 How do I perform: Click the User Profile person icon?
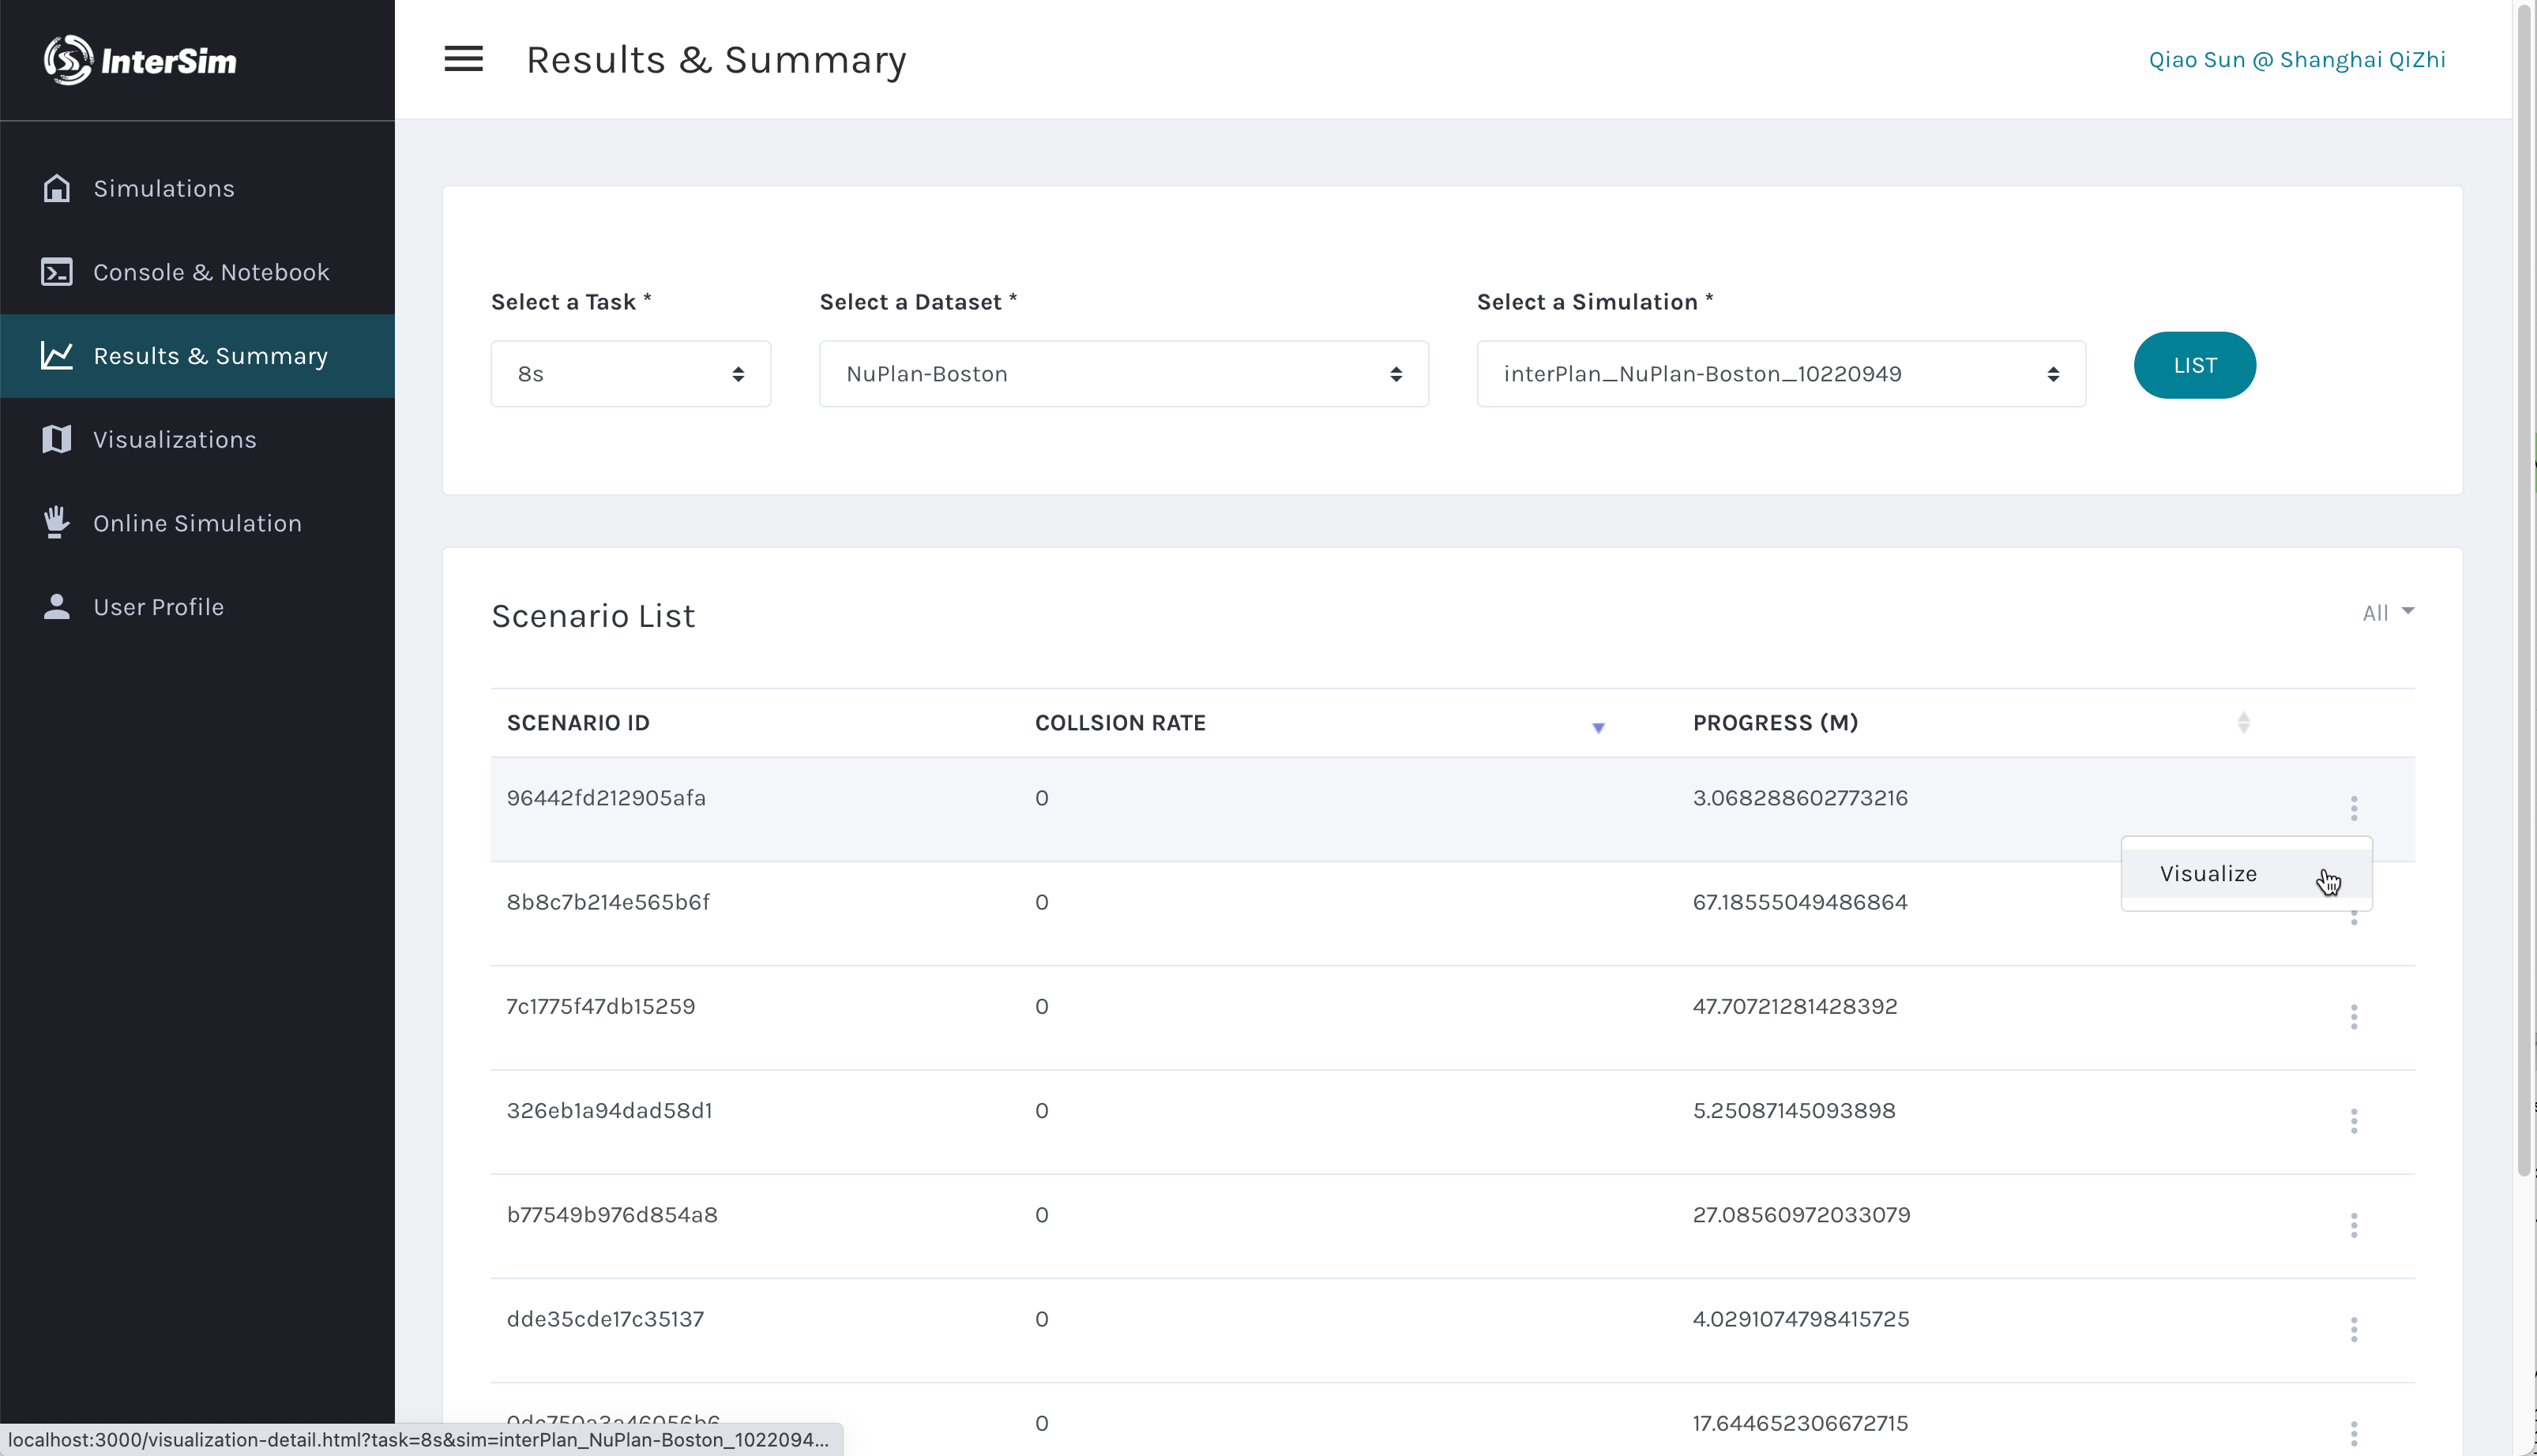[x=56, y=606]
